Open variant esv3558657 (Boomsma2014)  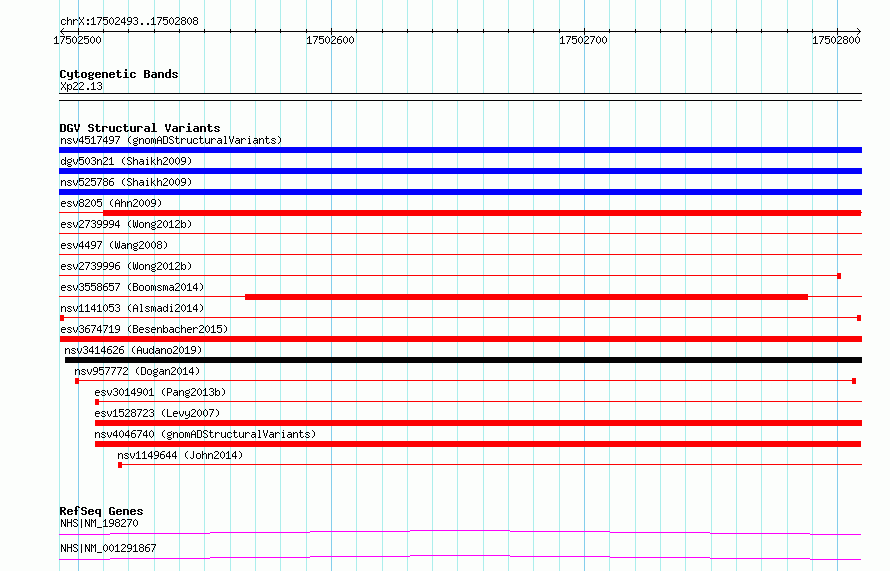click(132, 287)
